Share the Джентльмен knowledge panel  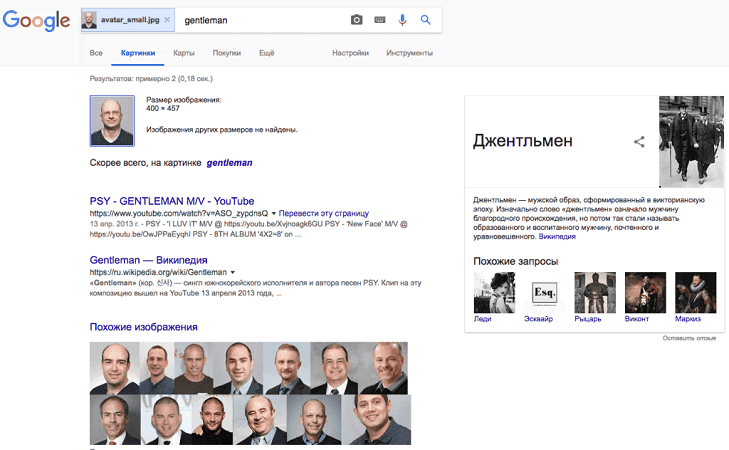point(639,142)
